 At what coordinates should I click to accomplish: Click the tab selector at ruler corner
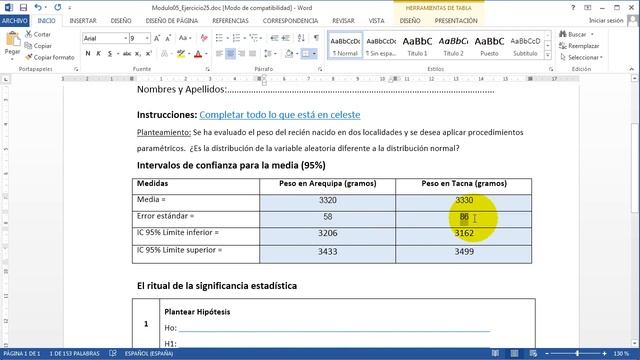pyautogui.click(x=6, y=79)
